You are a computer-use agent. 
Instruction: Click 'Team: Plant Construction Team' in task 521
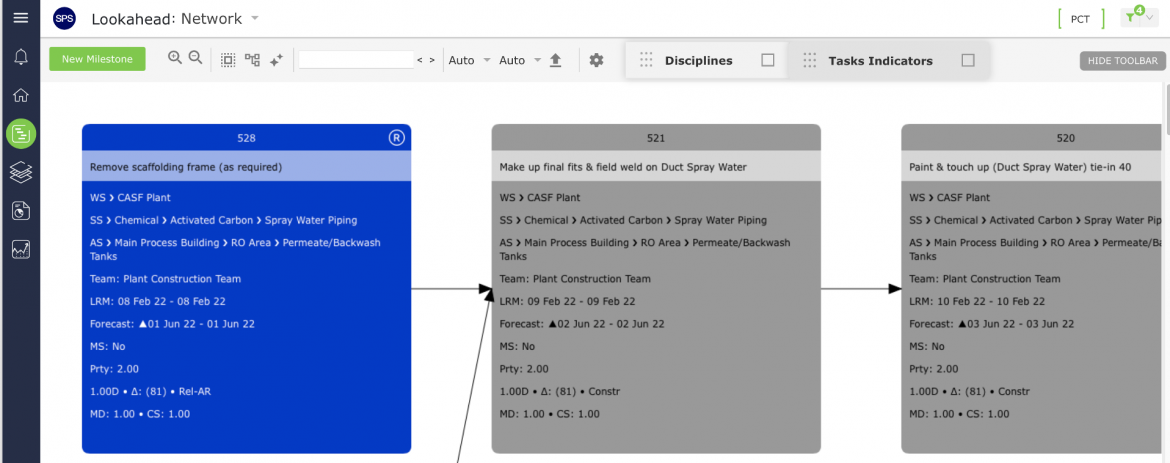575,279
